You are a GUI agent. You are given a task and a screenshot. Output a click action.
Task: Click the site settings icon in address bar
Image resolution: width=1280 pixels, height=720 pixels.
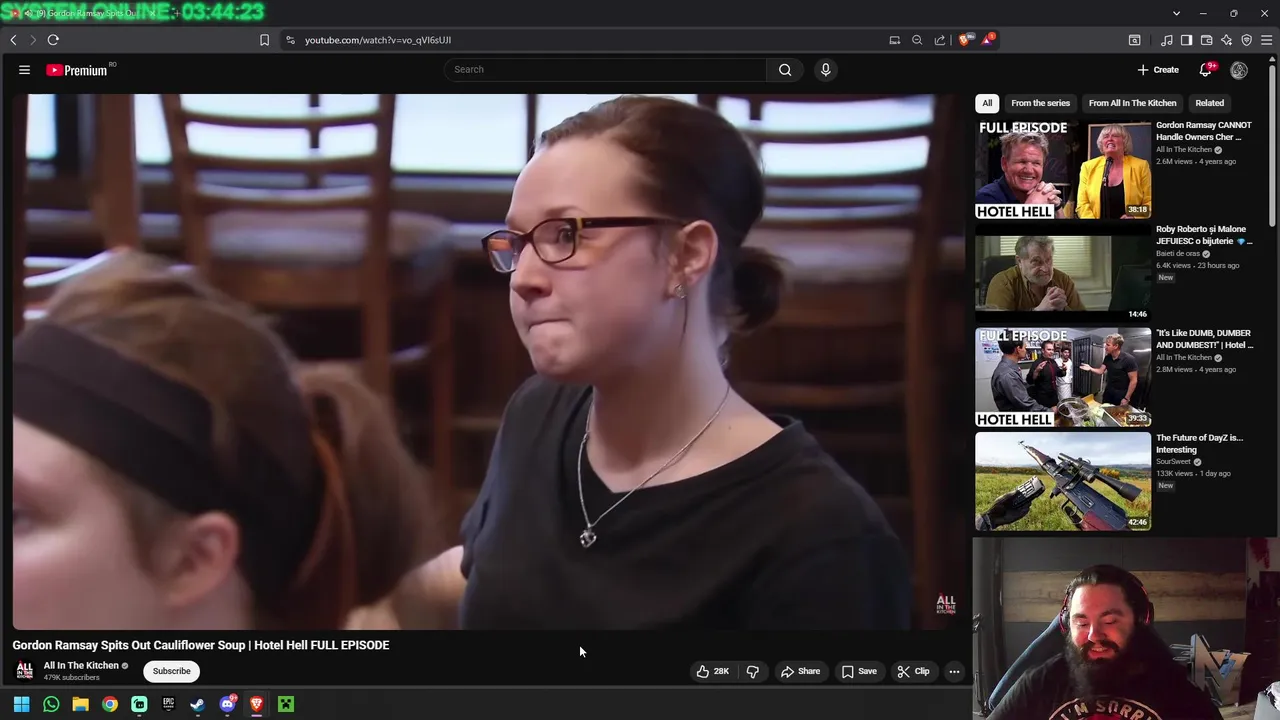click(x=290, y=40)
